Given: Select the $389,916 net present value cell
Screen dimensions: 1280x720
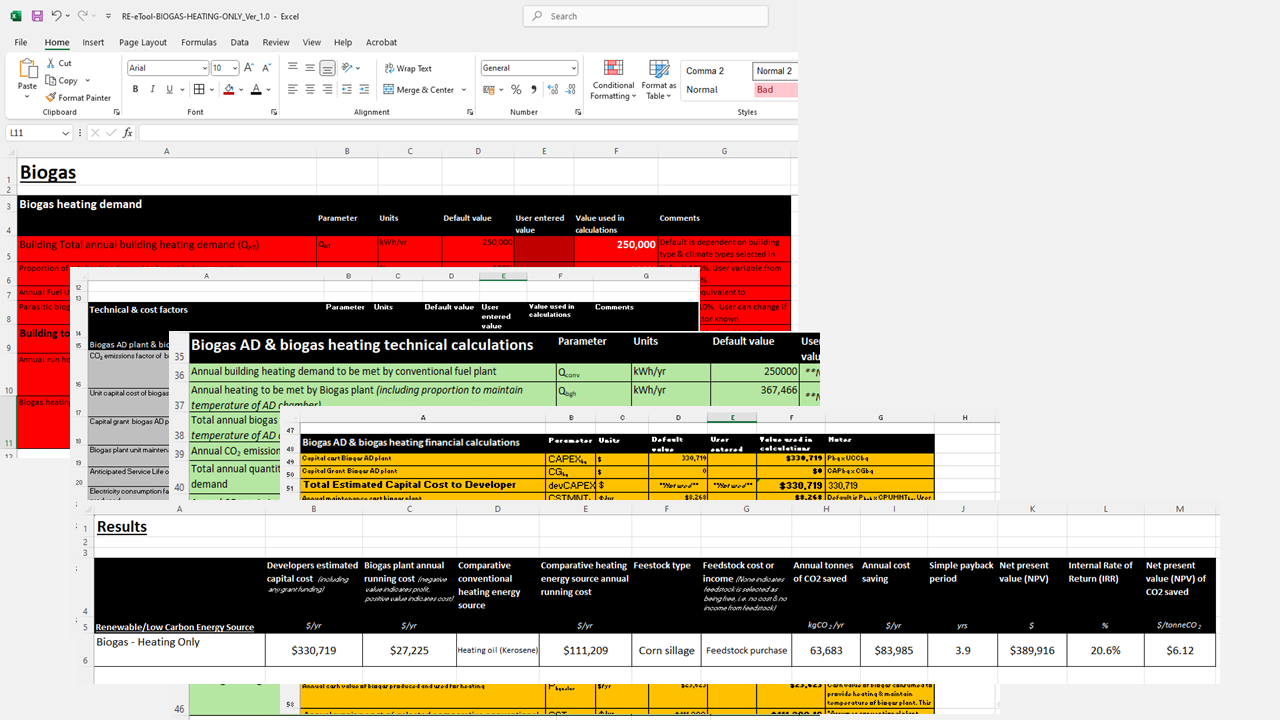Looking at the screenshot, I should pos(1032,650).
